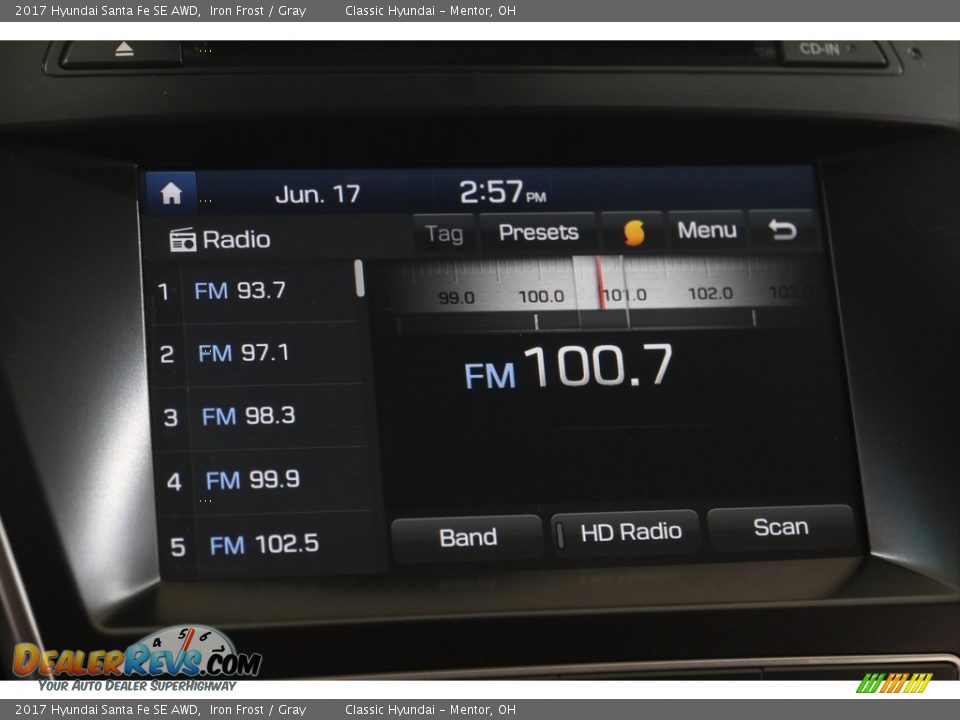Select preset 5 FM 102.5
960x720 pixels.
pos(270,545)
